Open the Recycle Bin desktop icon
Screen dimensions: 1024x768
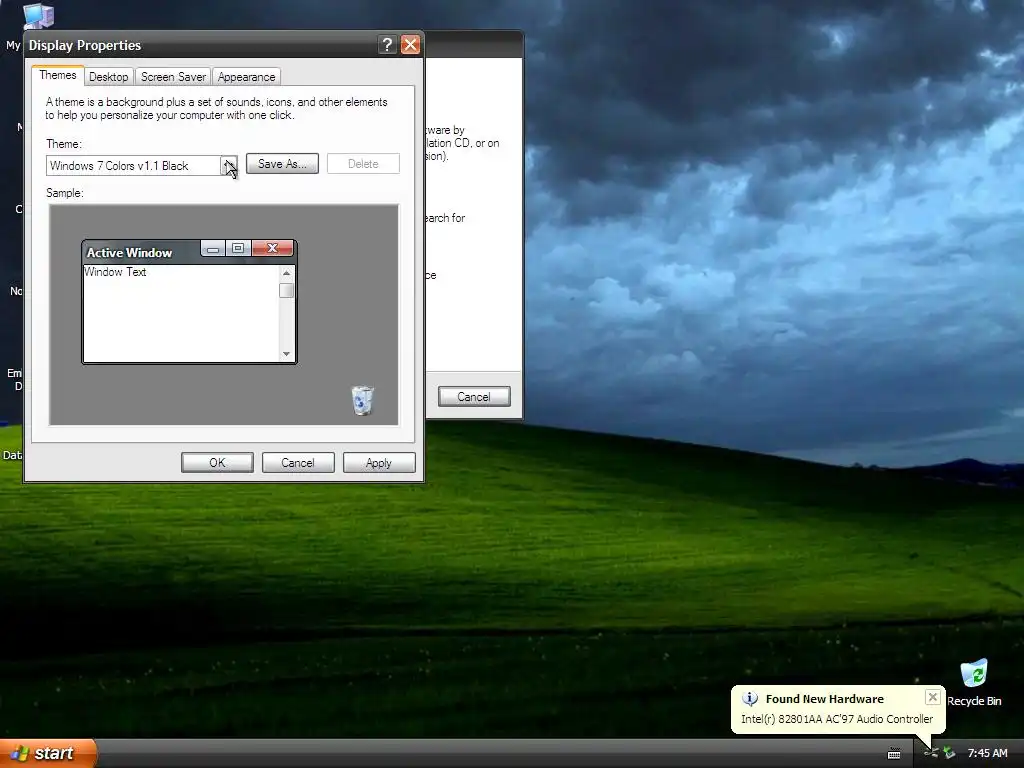[974, 673]
